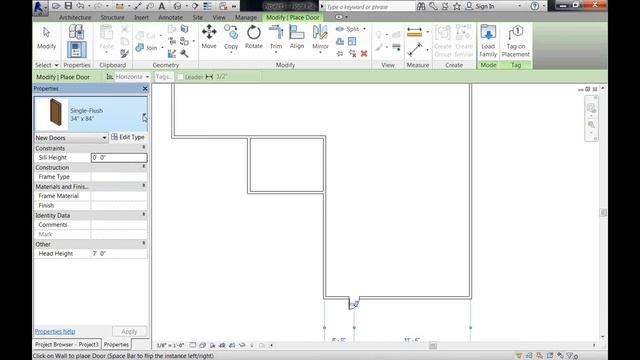640x360 pixels.
Task: Toggle the Properties palette icon on ribbon
Action: tap(76, 50)
